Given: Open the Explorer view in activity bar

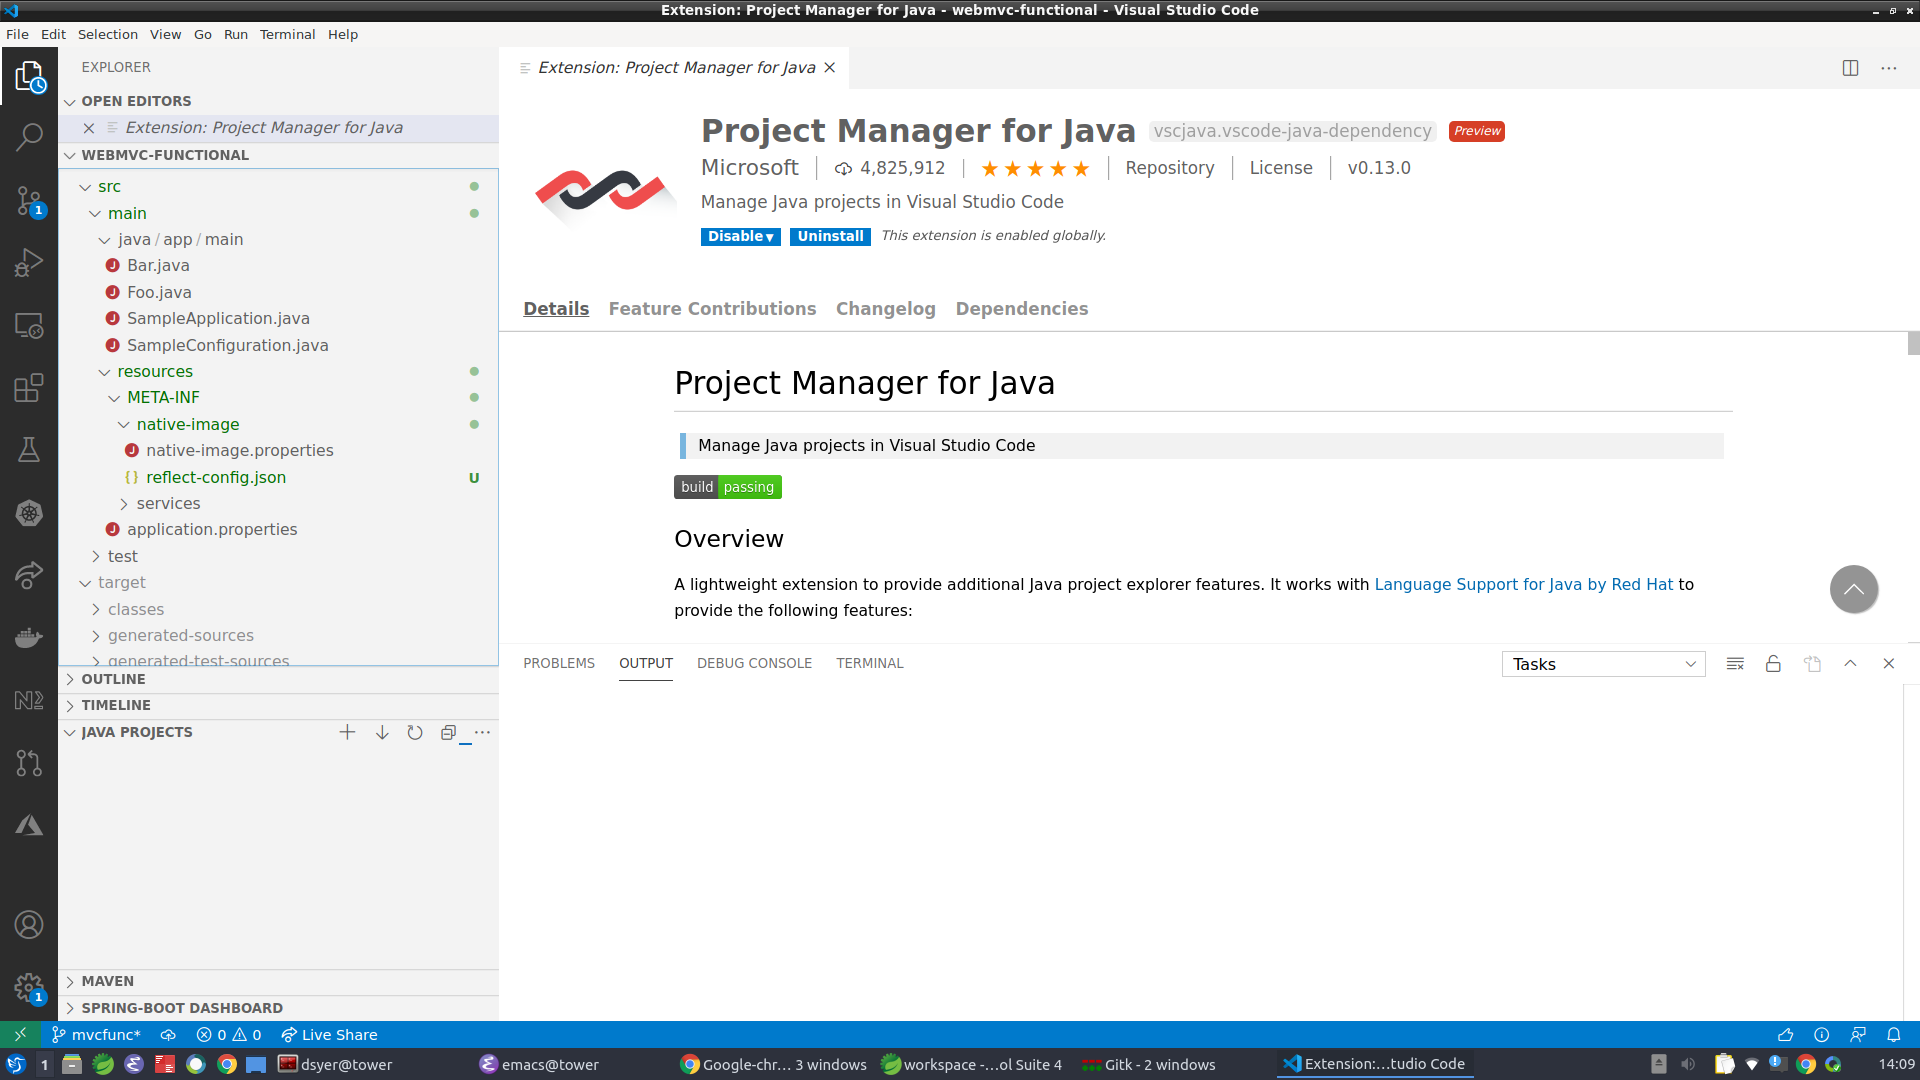Looking at the screenshot, I should [x=29, y=76].
